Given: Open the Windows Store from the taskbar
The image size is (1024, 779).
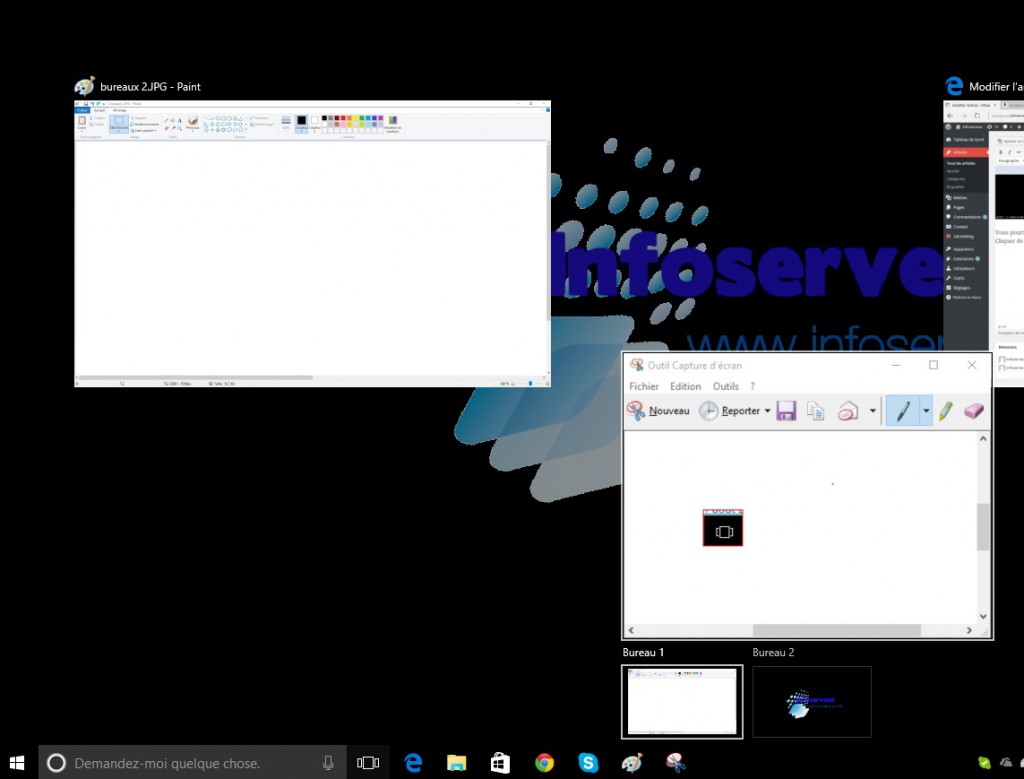Looking at the screenshot, I should tap(500, 763).
